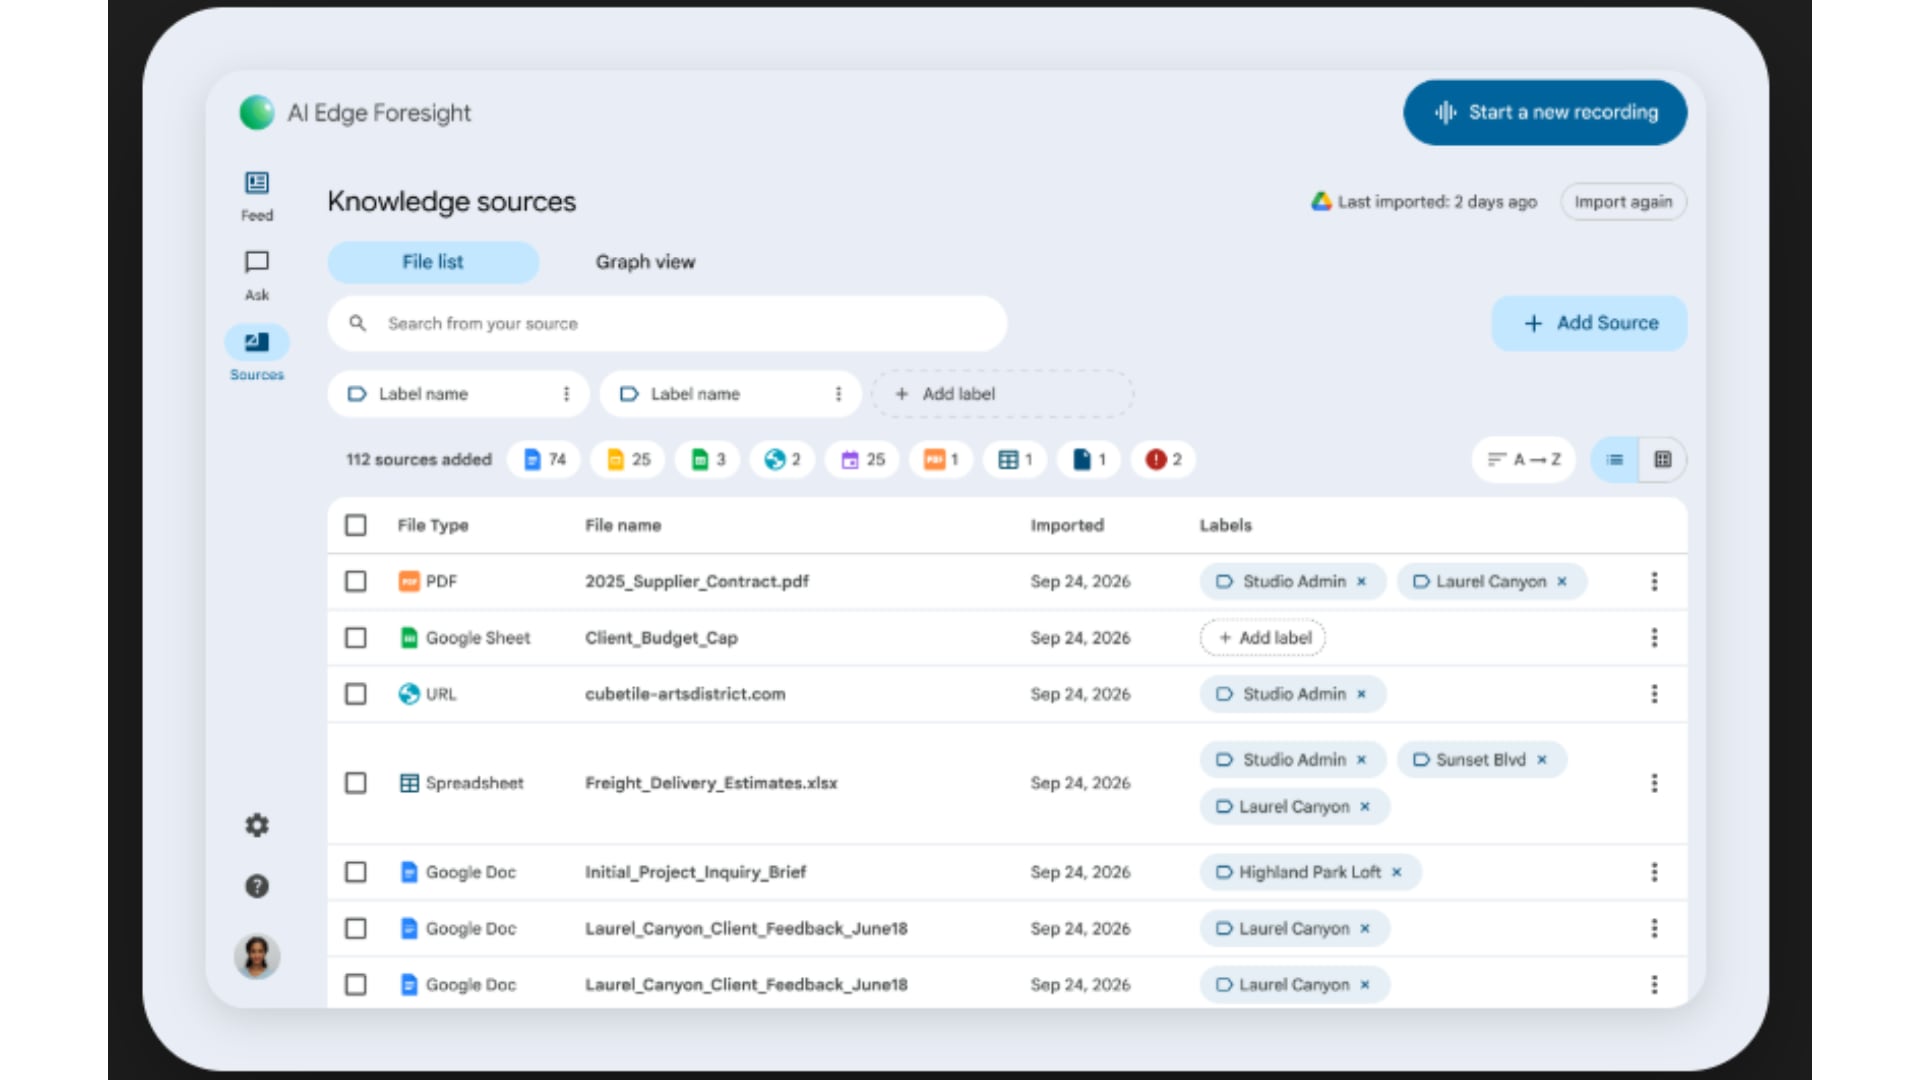The image size is (1920, 1080).
Task: Sort by the Imported column header
Action: point(1067,525)
